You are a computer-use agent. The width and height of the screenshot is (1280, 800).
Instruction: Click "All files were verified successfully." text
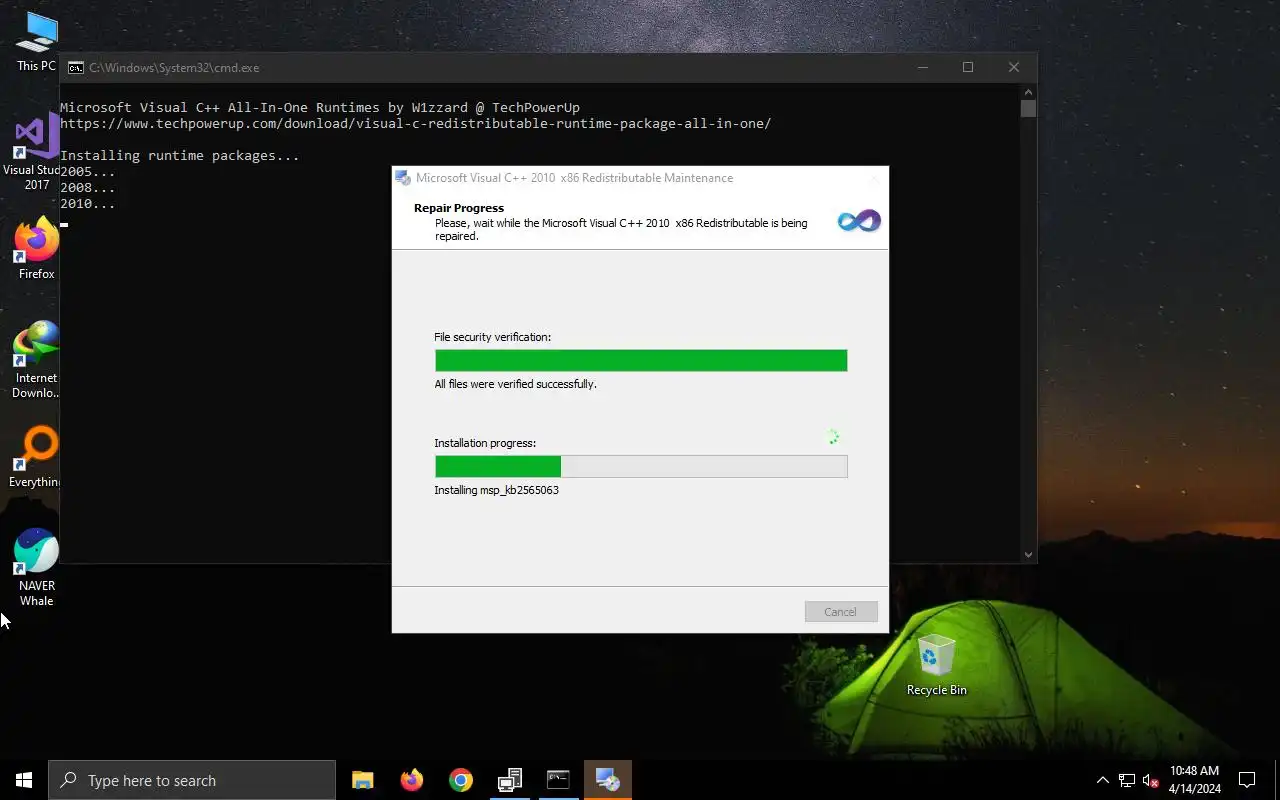tap(515, 384)
